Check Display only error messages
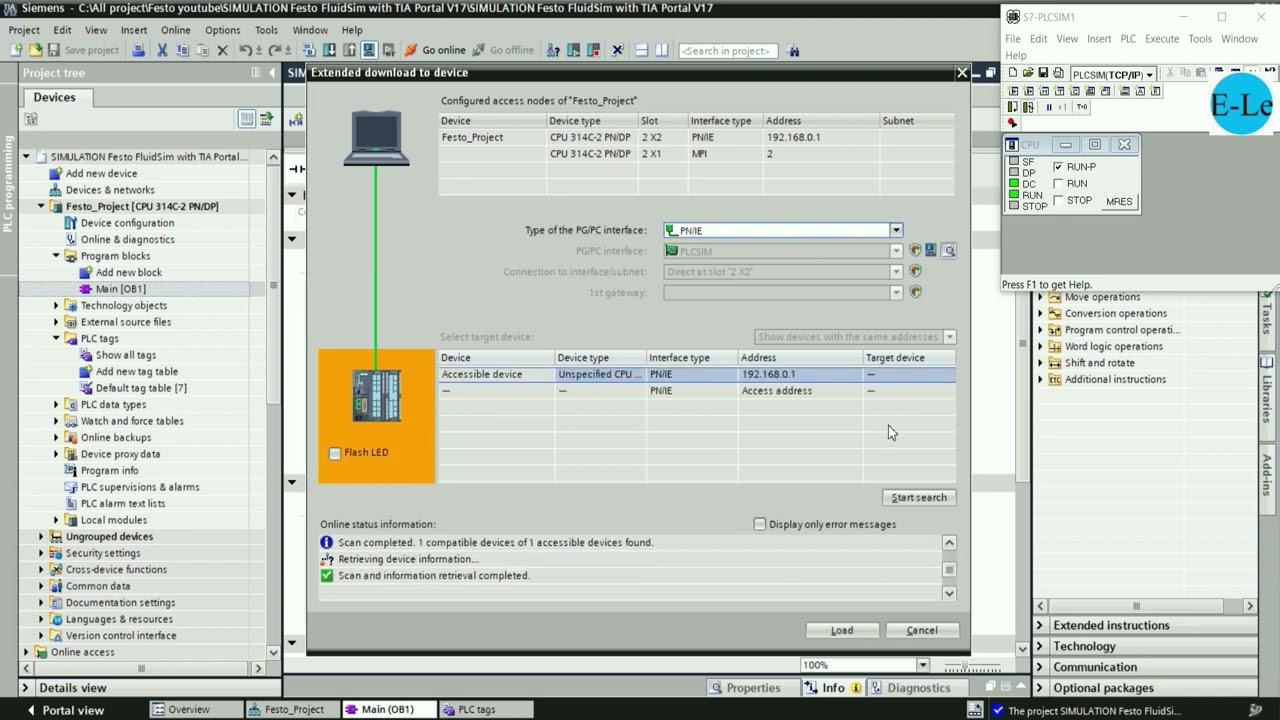 [760, 524]
